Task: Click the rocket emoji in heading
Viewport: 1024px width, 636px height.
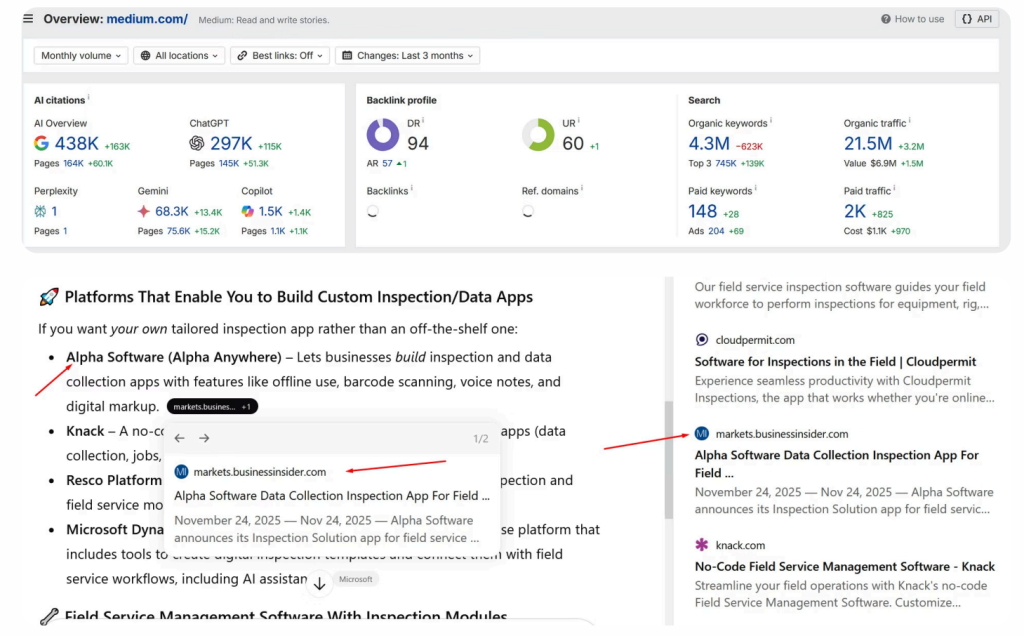Action: tap(48, 297)
